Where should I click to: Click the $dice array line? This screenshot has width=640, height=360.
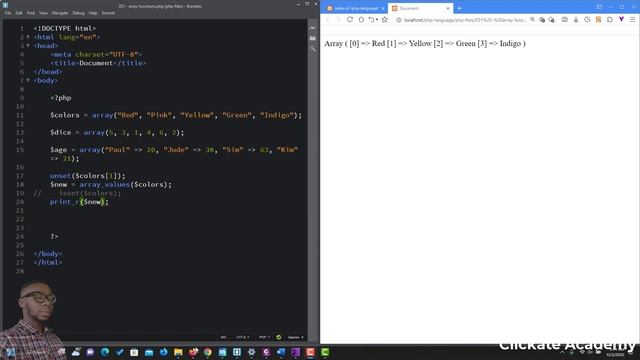[x=117, y=133]
